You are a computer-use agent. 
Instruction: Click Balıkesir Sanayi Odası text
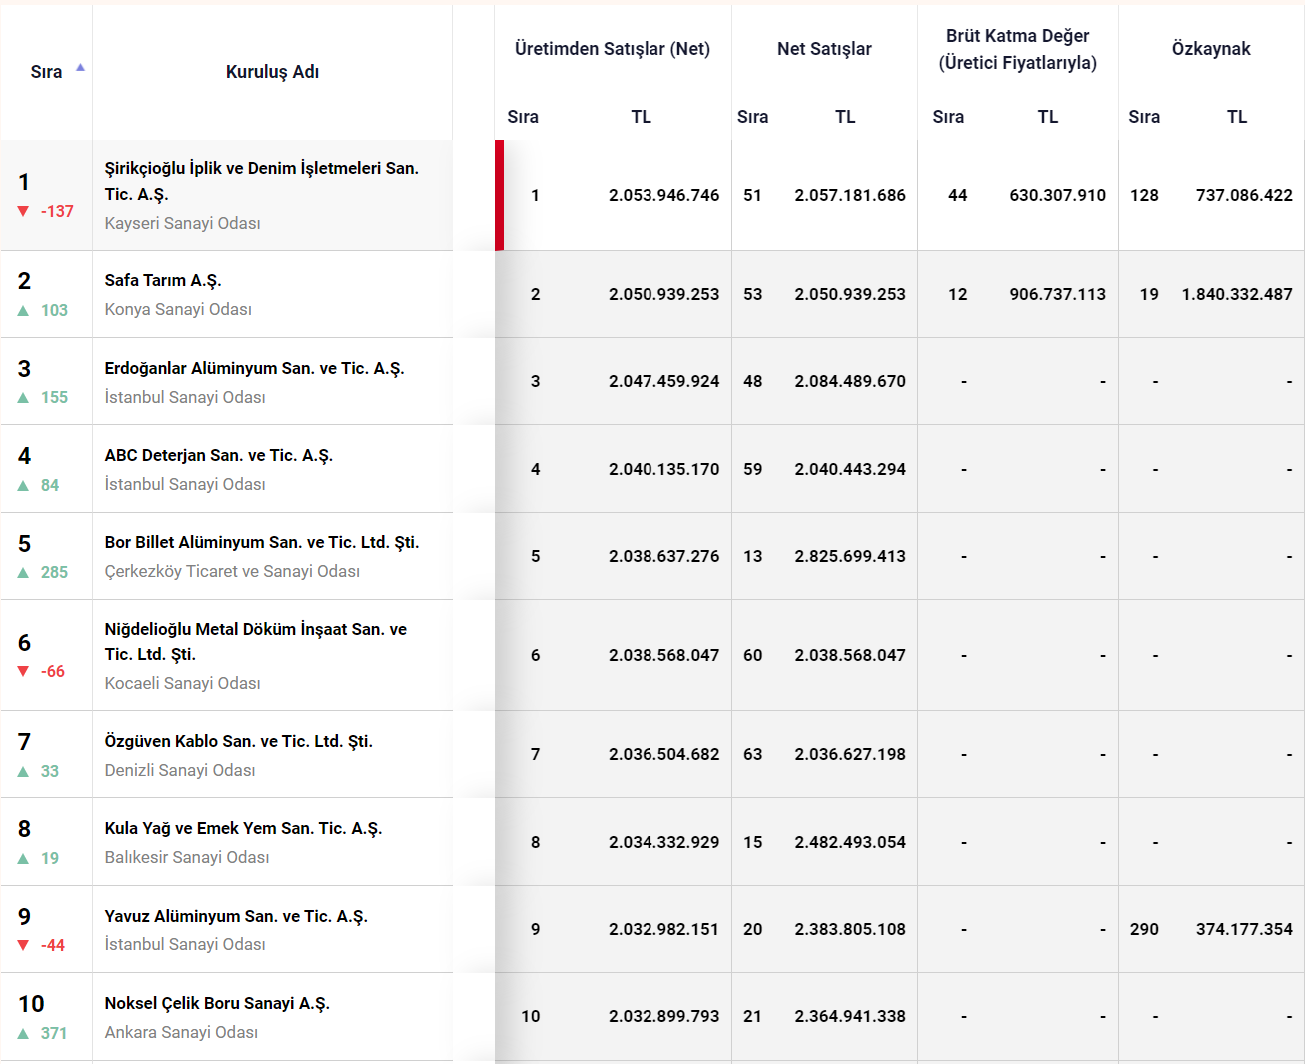click(187, 857)
